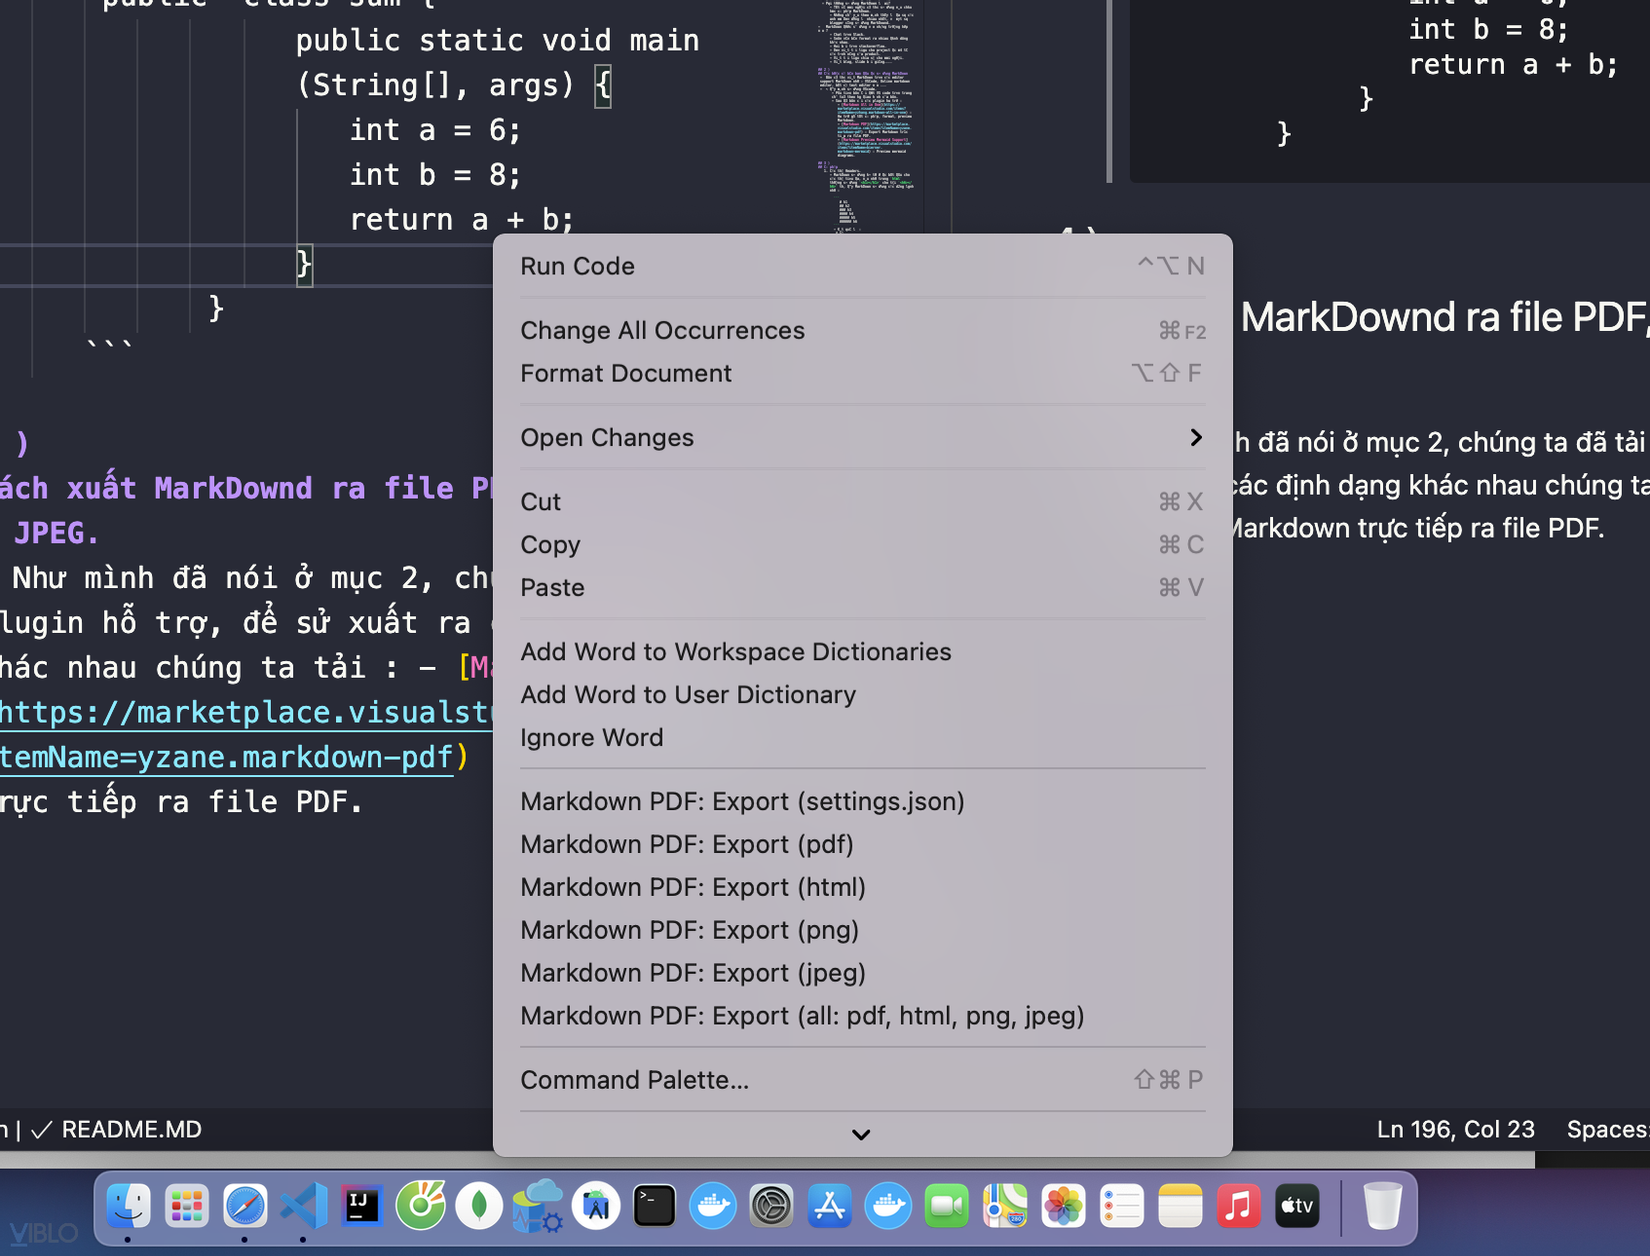1650x1256 pixels.
Task: Run Markdown PDF: Export (settings.json)
Action: (x=863, y=801)
